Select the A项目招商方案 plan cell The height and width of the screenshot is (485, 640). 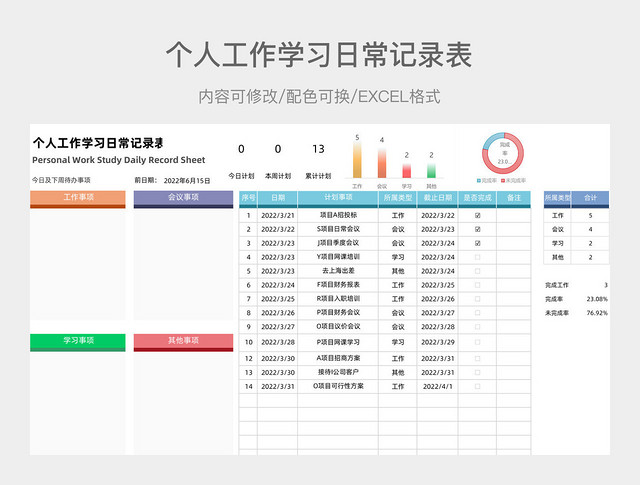tap(338, 358)
